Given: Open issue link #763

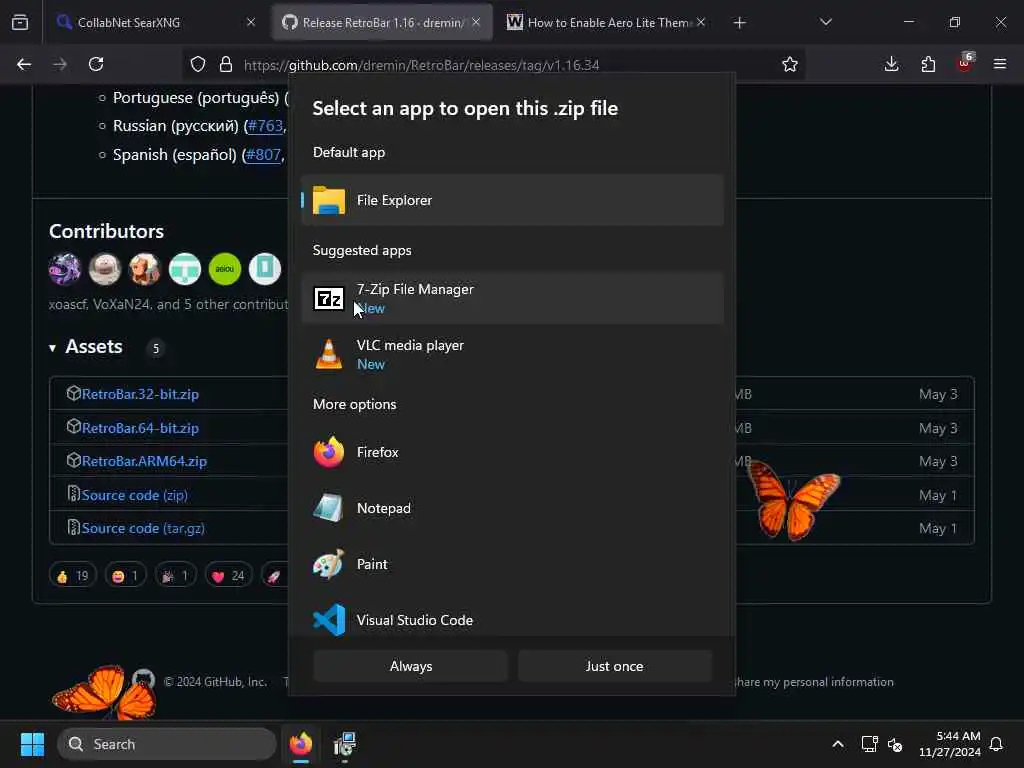Looking at the screenshot, I should pos(264,125).
